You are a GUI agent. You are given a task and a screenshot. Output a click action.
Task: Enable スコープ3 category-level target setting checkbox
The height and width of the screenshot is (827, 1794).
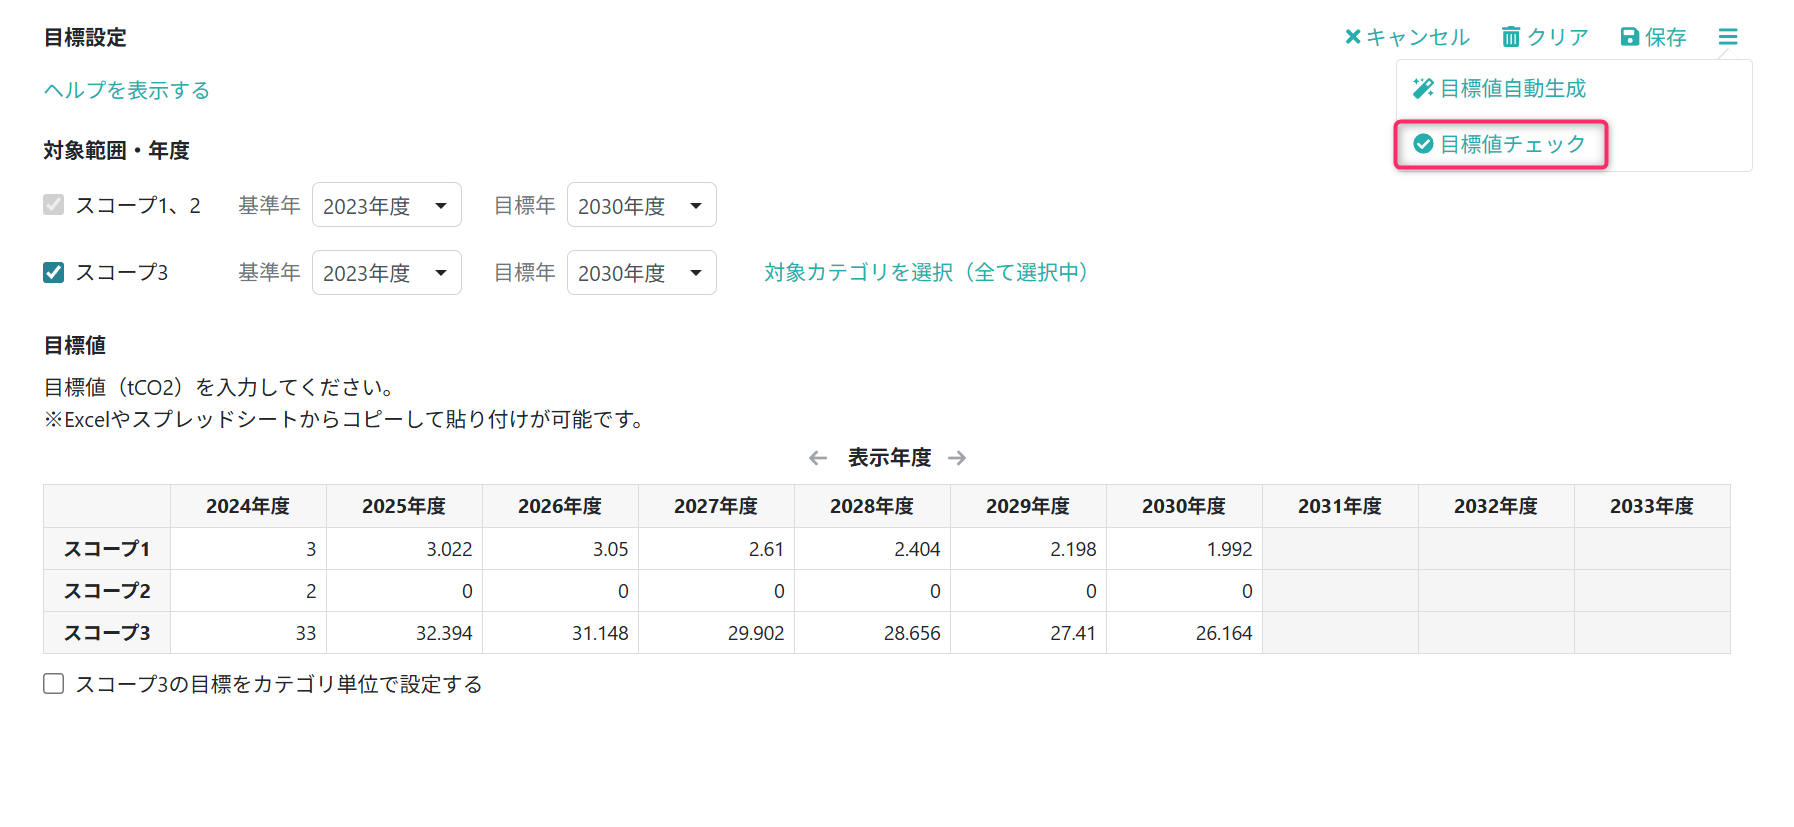coord(54,684)
